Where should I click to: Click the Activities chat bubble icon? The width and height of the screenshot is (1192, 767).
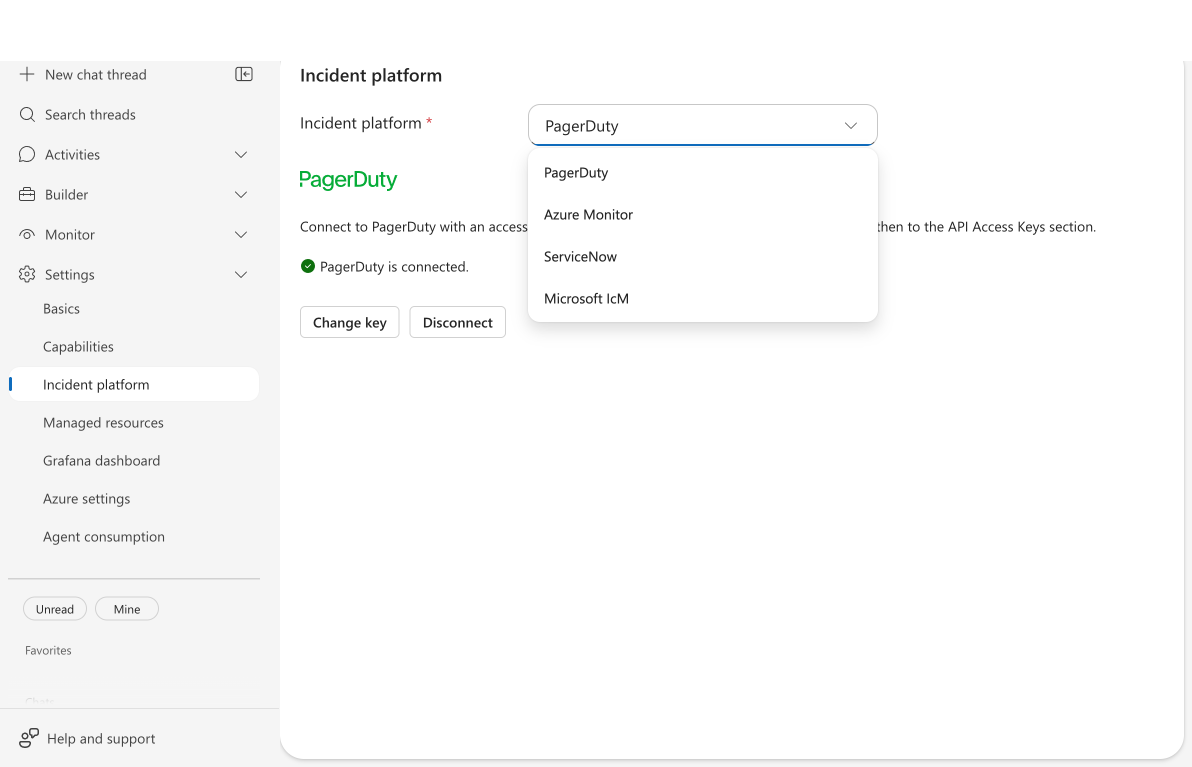[27, 154]
